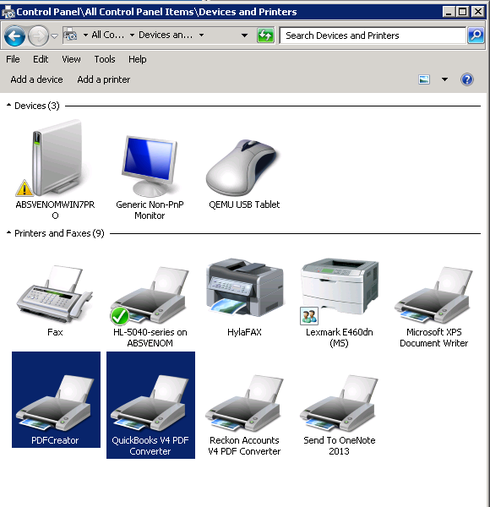Screen dimensions: 490x507
Task: Open the view options dropdown arrow
Action: pyautogui.click(x=445, y=80)
